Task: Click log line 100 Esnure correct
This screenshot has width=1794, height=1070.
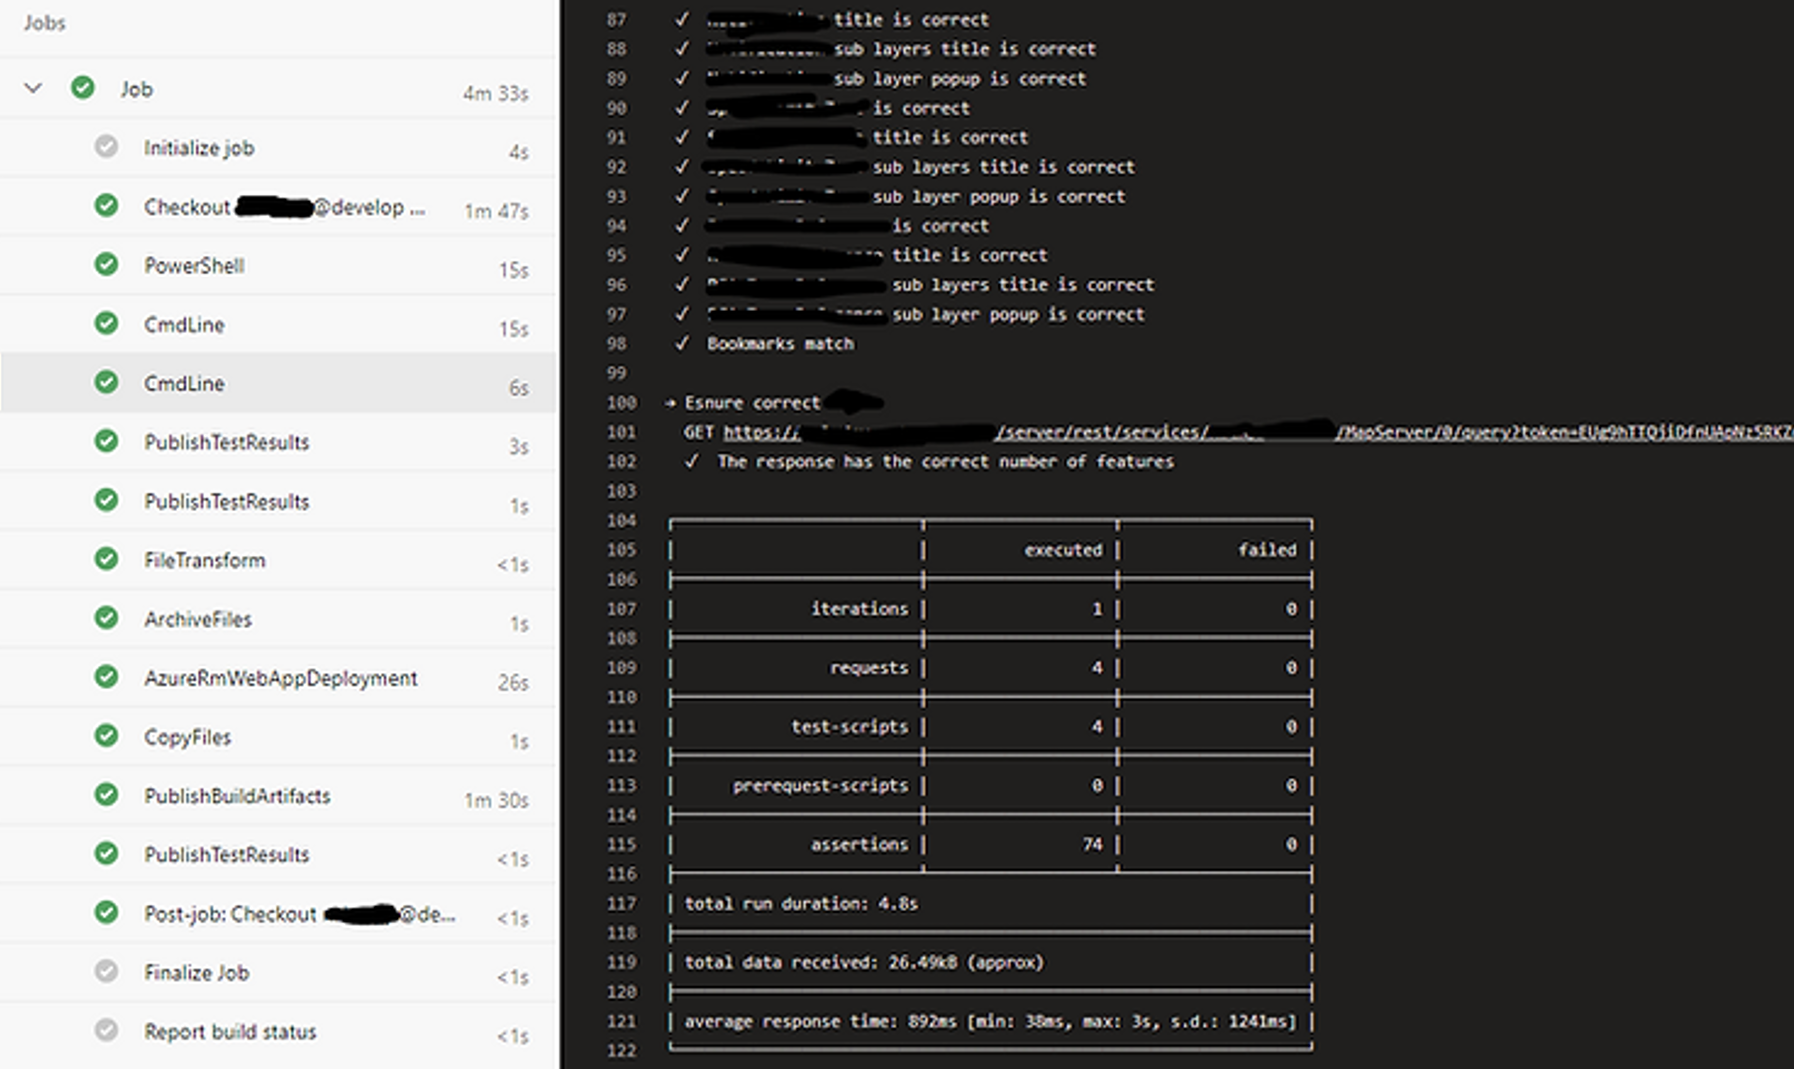Action: [752, 403]
